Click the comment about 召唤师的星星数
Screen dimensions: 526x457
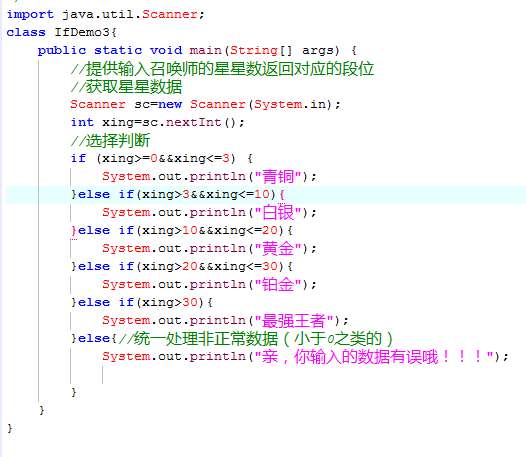pyautogui.click(x=222, y=69)
